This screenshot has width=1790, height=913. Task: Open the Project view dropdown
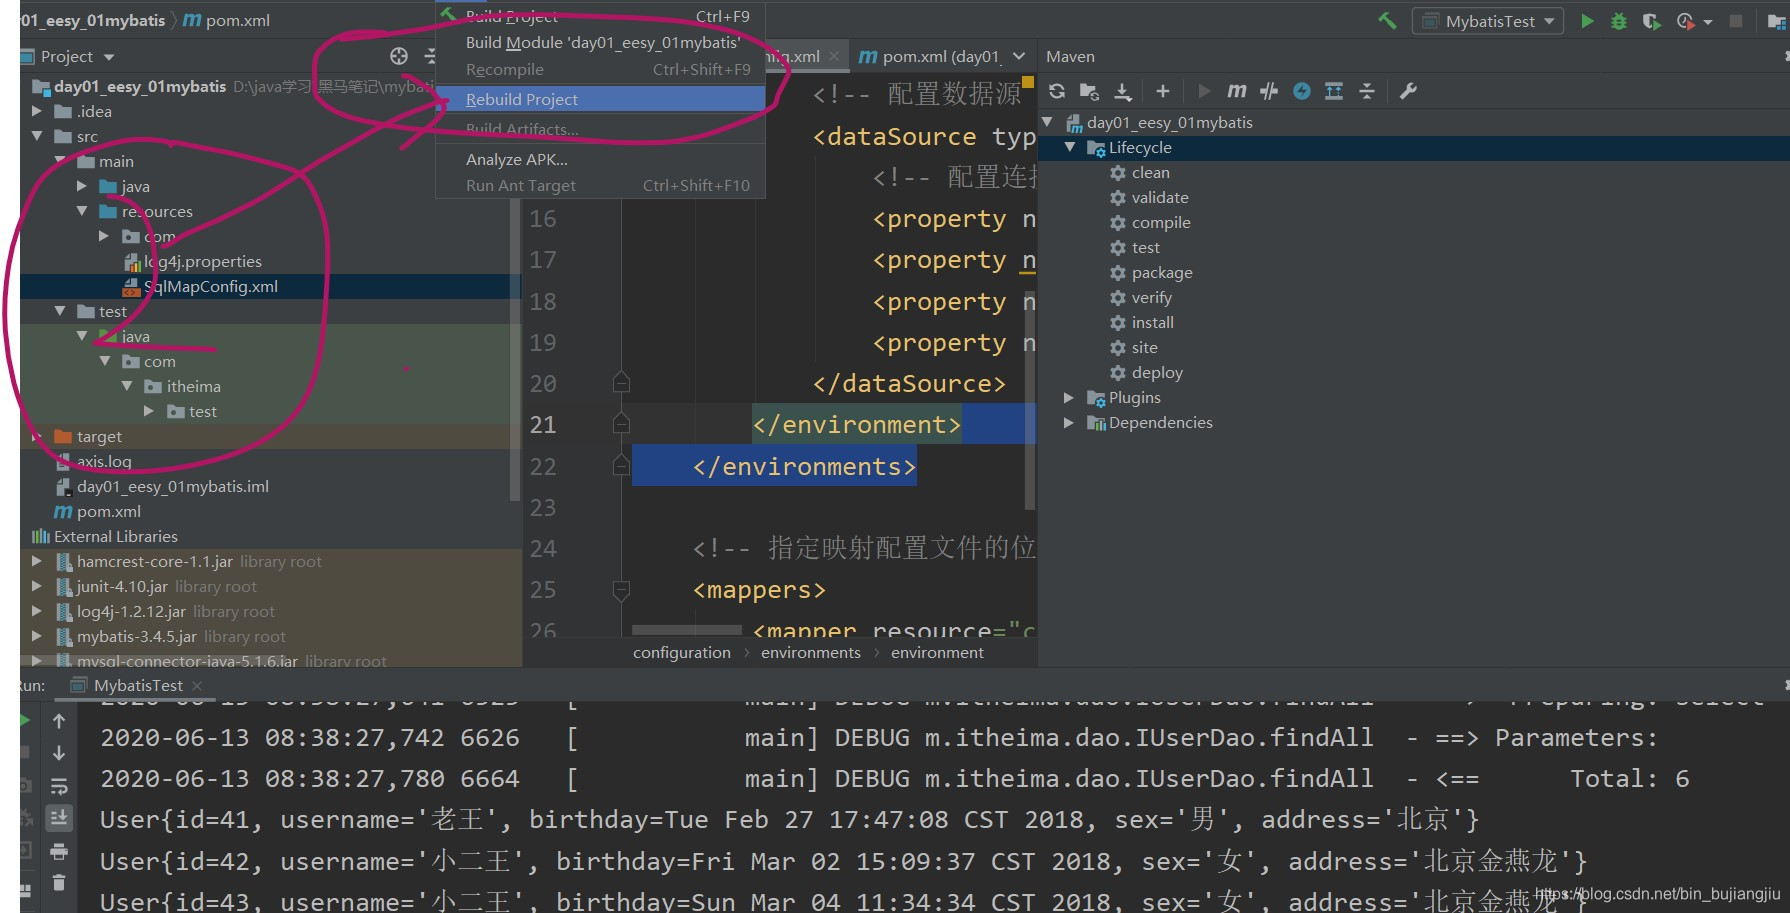click(109, 57)
